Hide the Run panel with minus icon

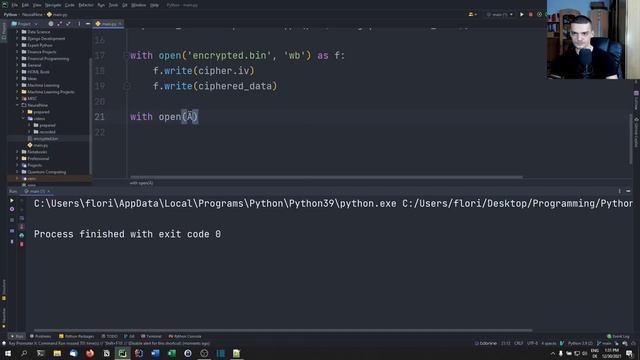[628, 191]
